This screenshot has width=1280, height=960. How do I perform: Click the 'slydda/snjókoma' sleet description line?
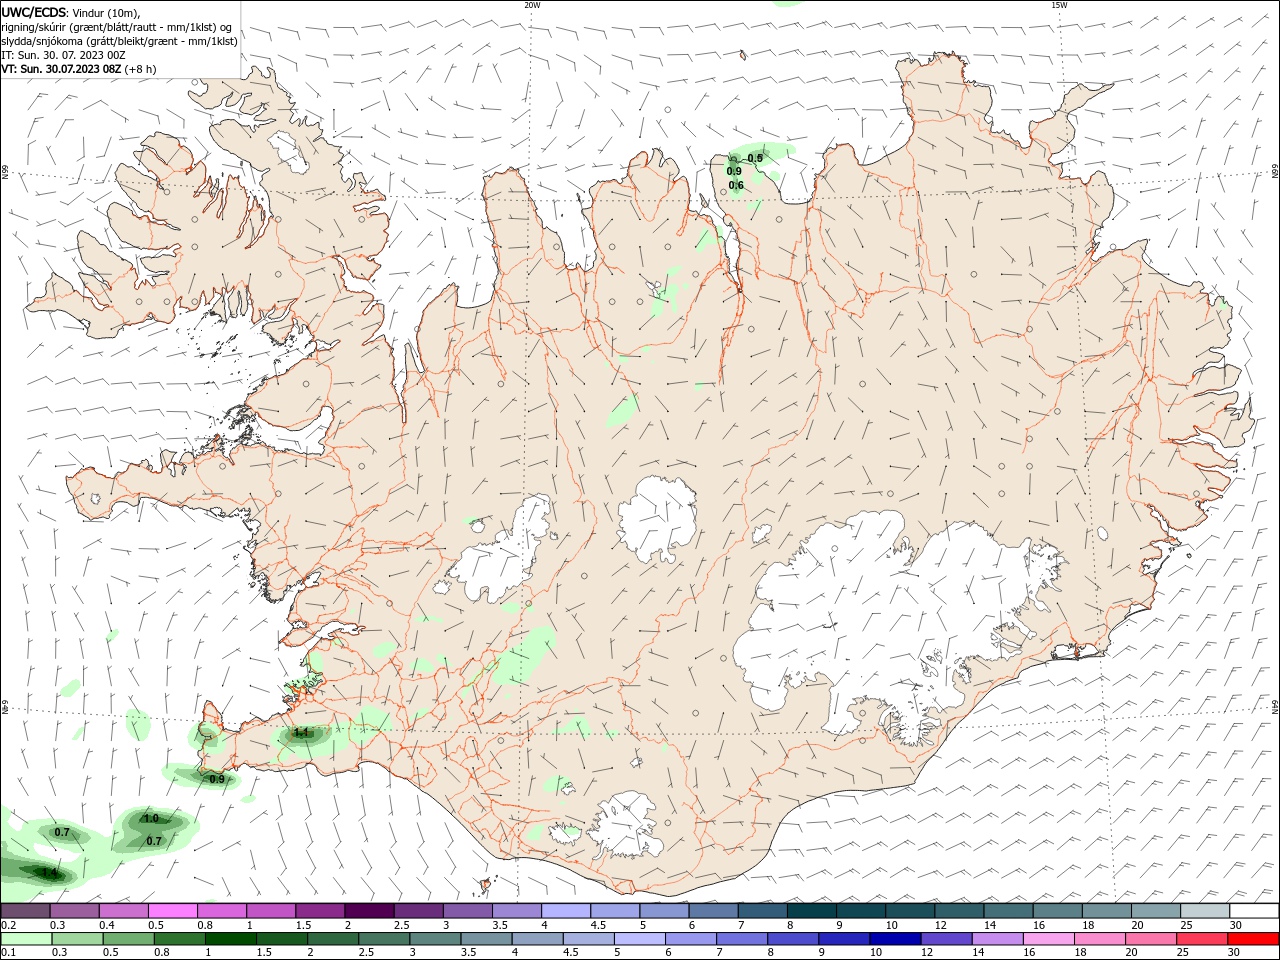(120, 41)
